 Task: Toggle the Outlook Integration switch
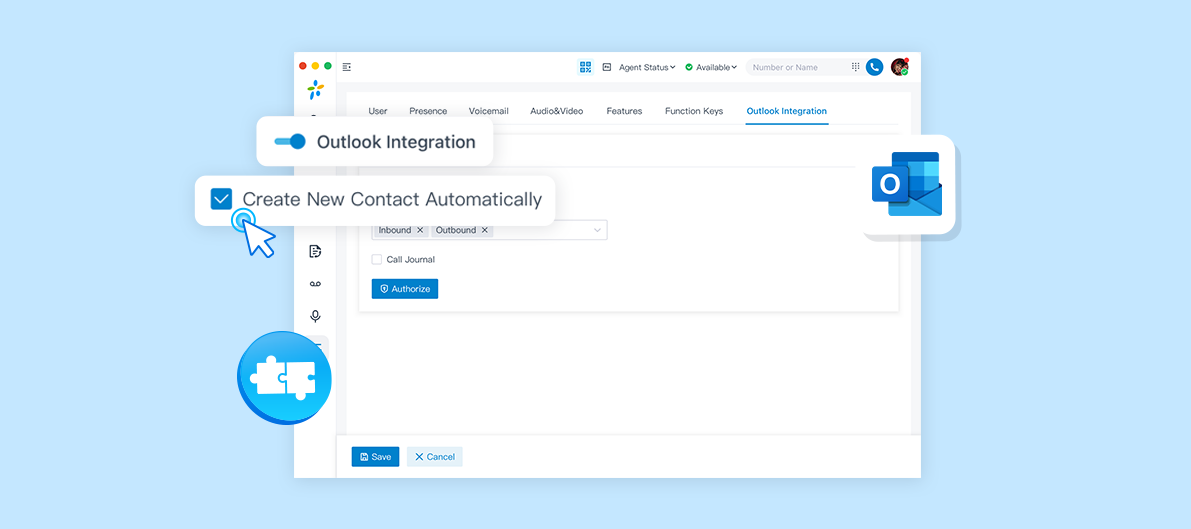coord(290,142)
